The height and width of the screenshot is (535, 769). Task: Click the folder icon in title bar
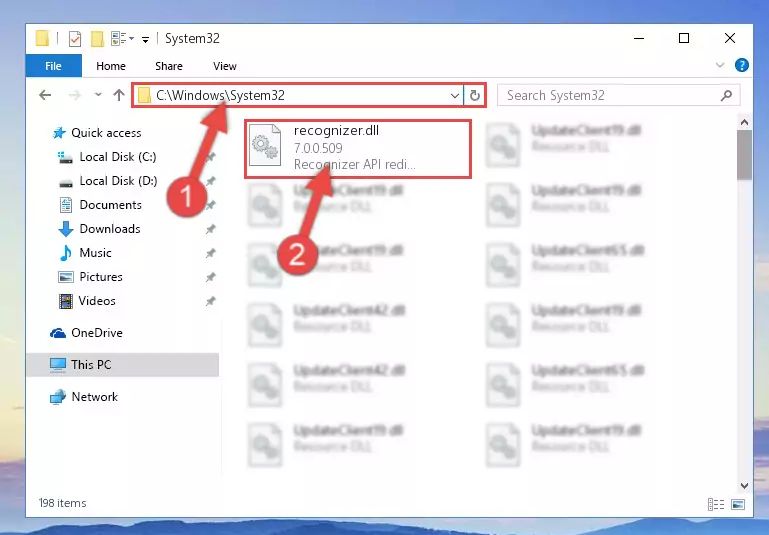point(43,38)
